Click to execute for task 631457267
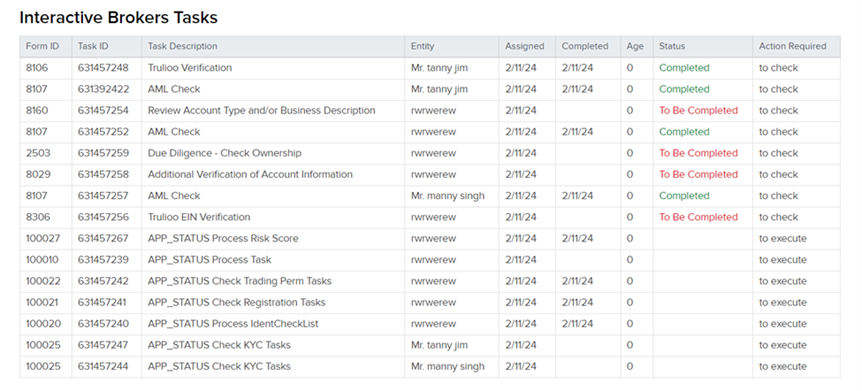Image resolution: width=862 pixels, height=391 pixels. pyautogui.click(x=783, y=239)
